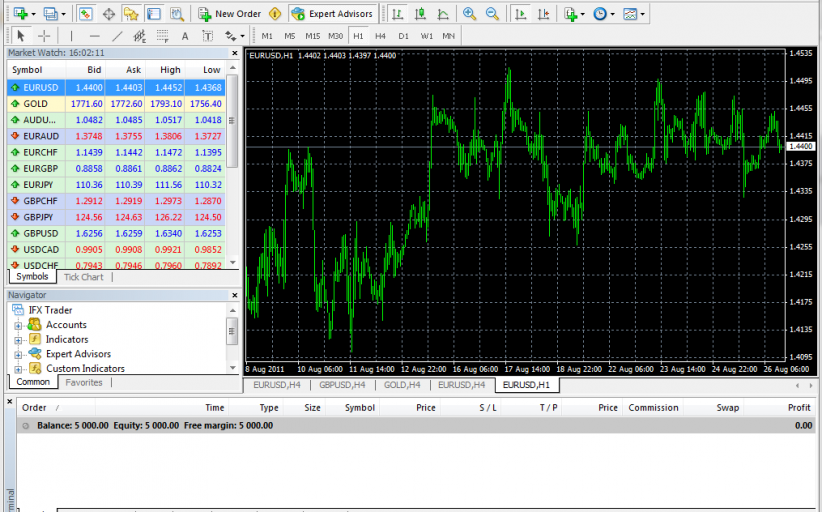822x512 pixels.
Task: Click the Expert Advisors toolbar button
Action: pyautogui.click(x=332, y=14)
